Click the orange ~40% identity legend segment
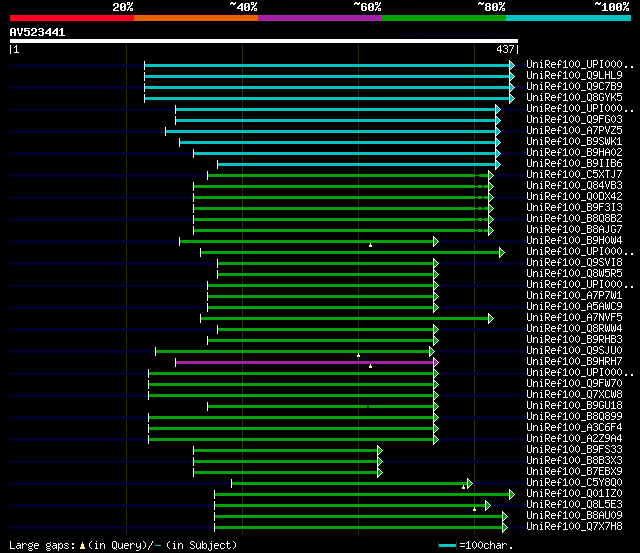640x553 pixels. click(x=196, y=18)
